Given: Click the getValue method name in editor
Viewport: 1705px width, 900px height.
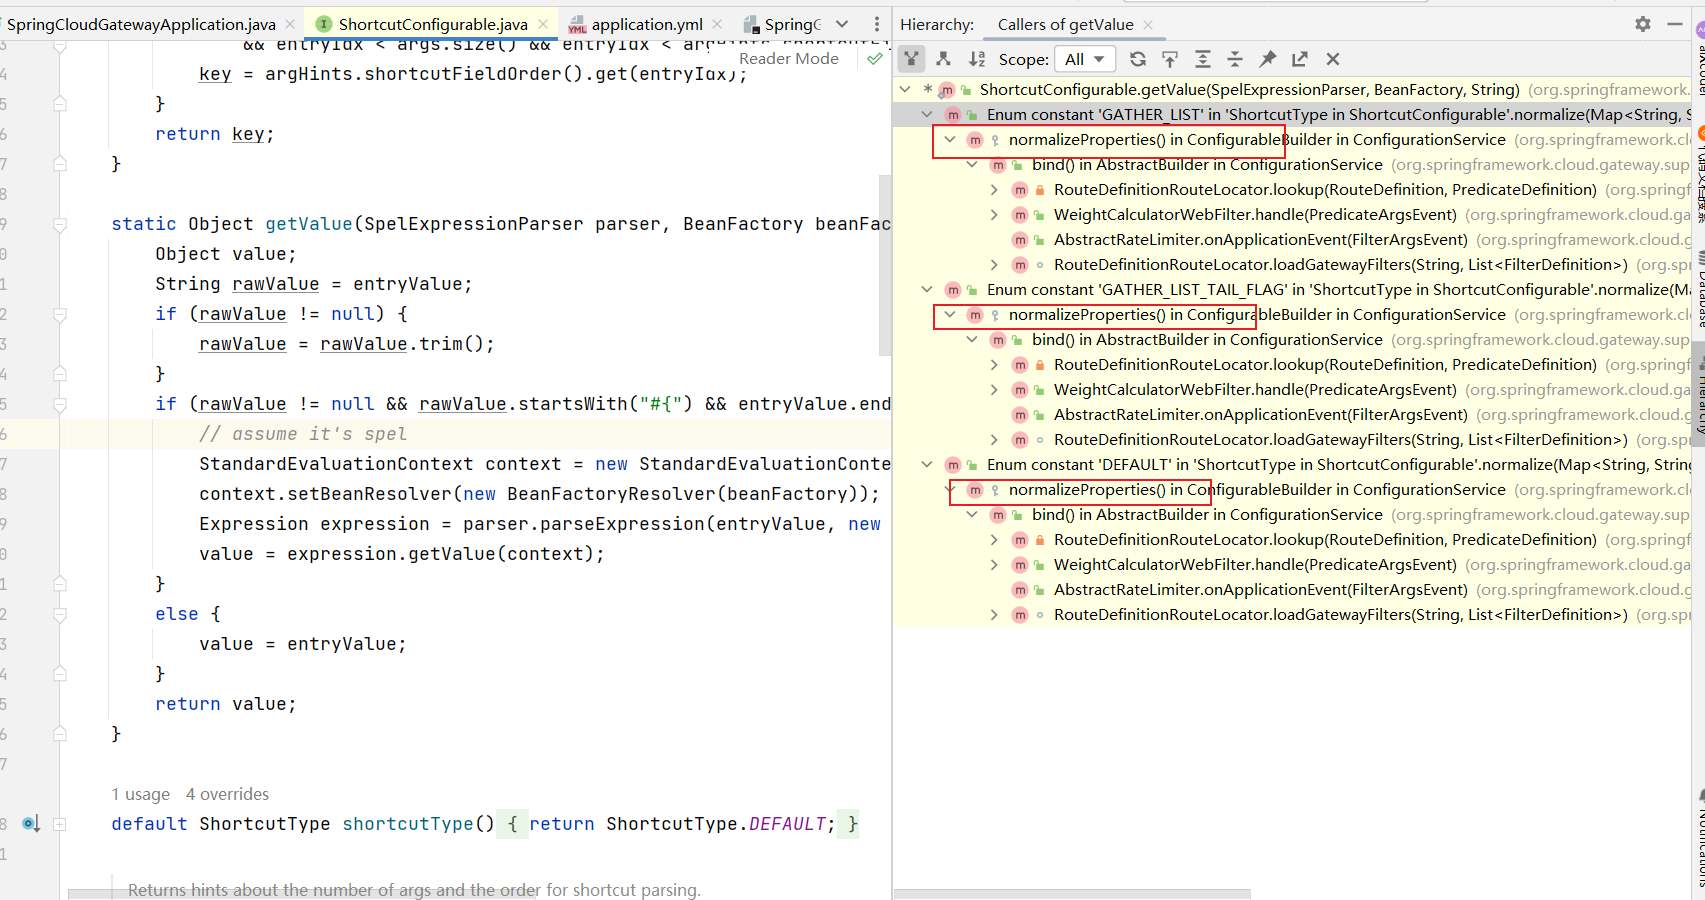Looking at the screenshot, I should [309, 224].
